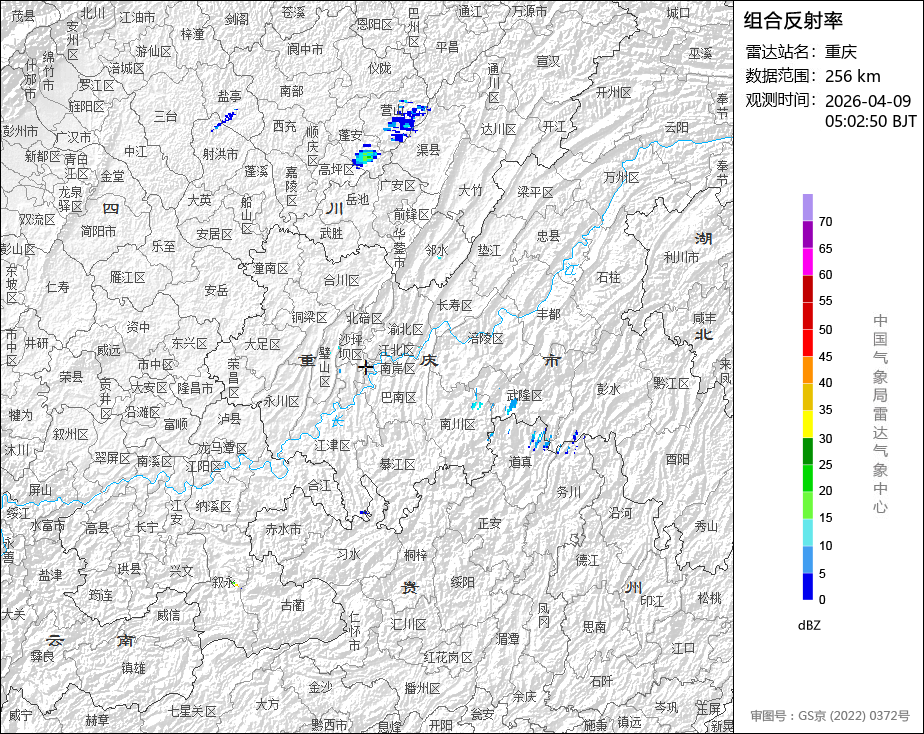Click the 长寿区 map label
The height and width of the screenshot is (734, 924).
[x=455, y=305]
